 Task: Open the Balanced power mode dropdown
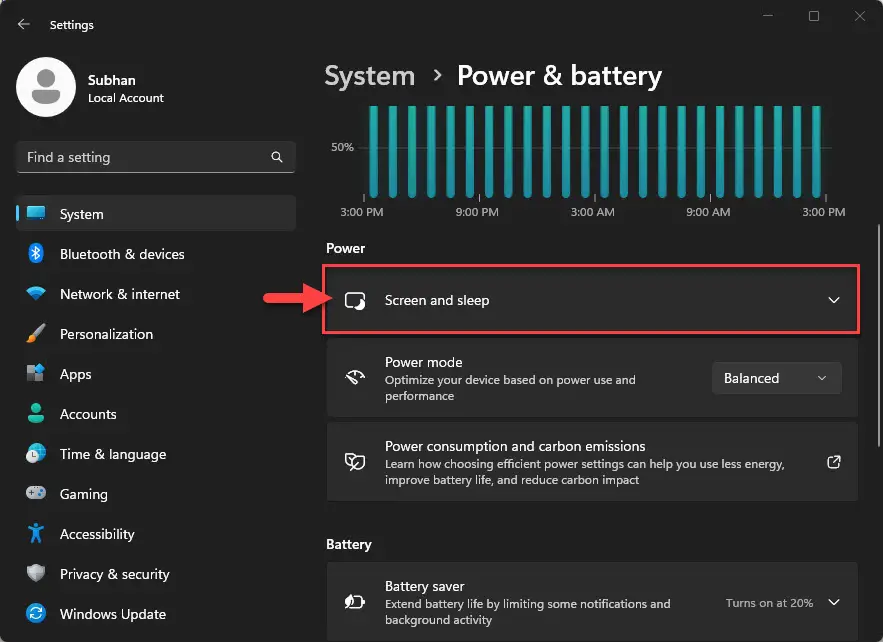[x=777, y=378]
